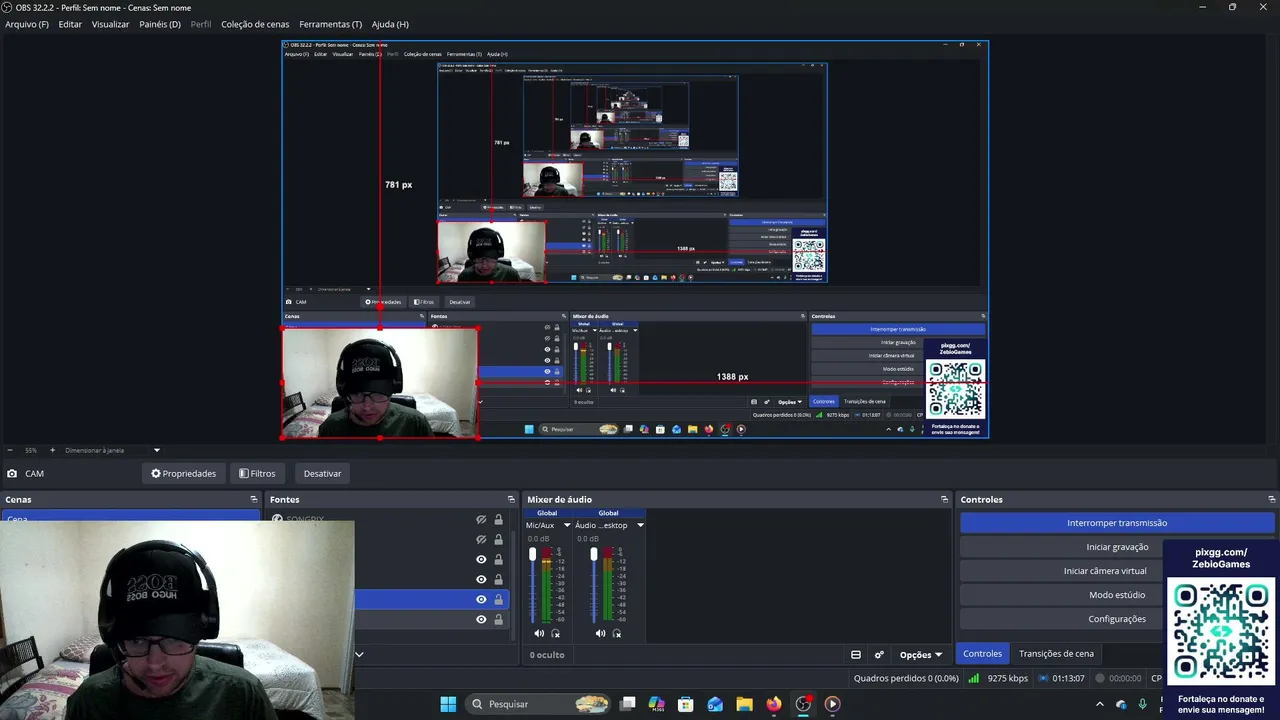Hide the fourth source in Fontes list
1280x720 pixels.
481,579
